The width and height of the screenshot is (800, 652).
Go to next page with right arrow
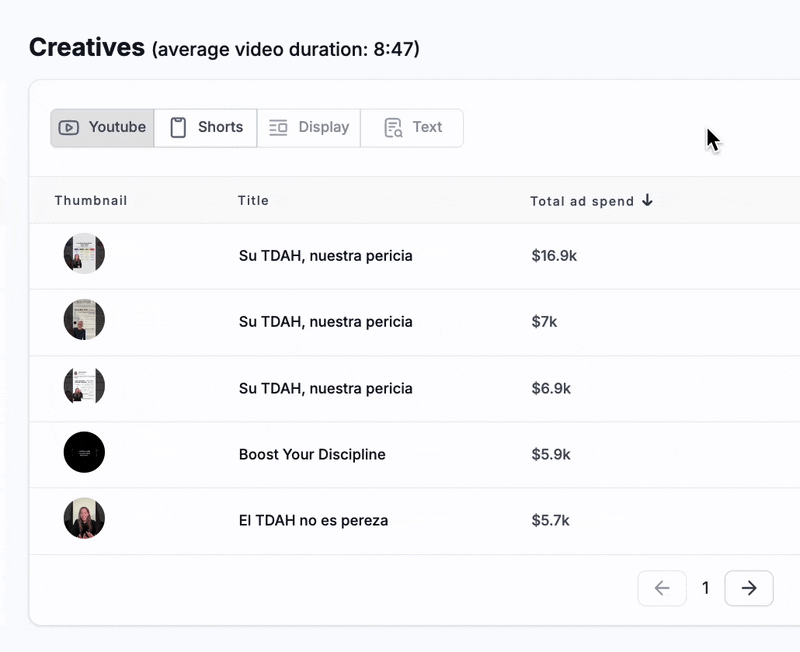coord(748,588)
